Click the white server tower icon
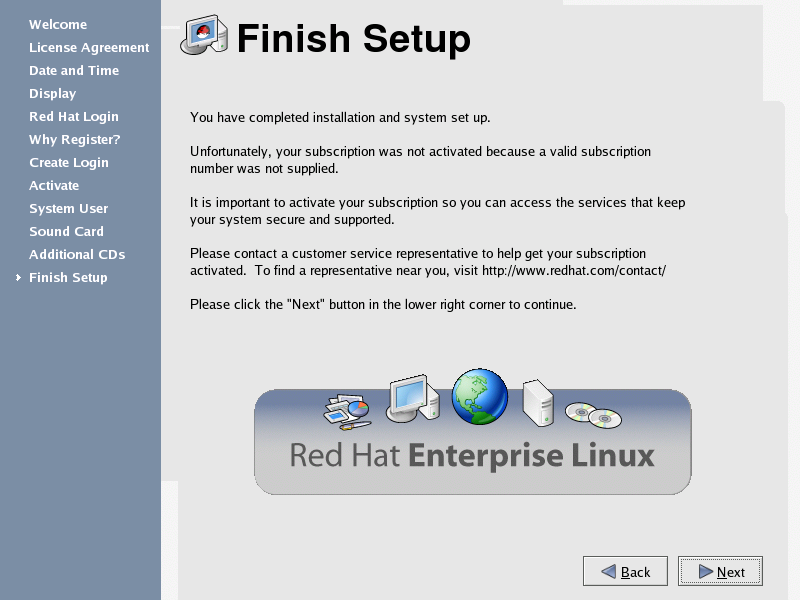 538,402
